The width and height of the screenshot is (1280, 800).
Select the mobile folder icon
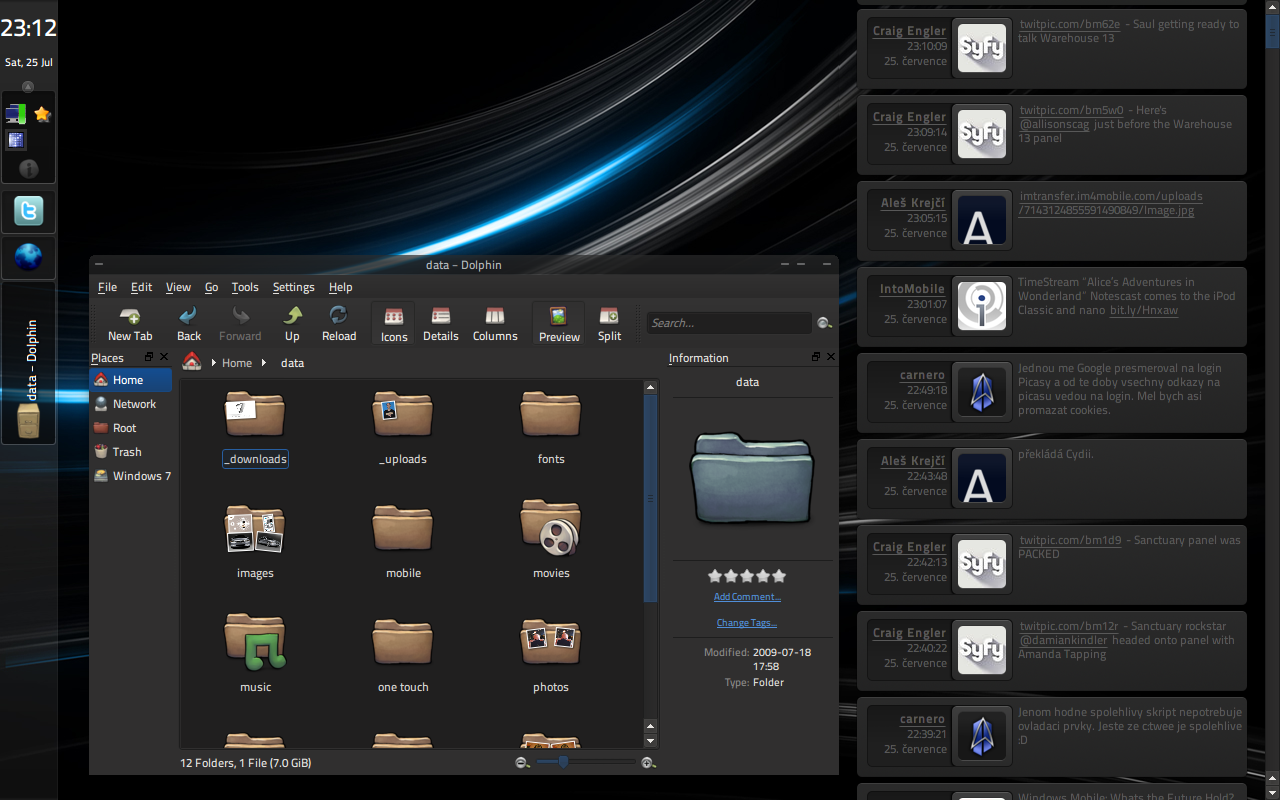click(403, 528)
